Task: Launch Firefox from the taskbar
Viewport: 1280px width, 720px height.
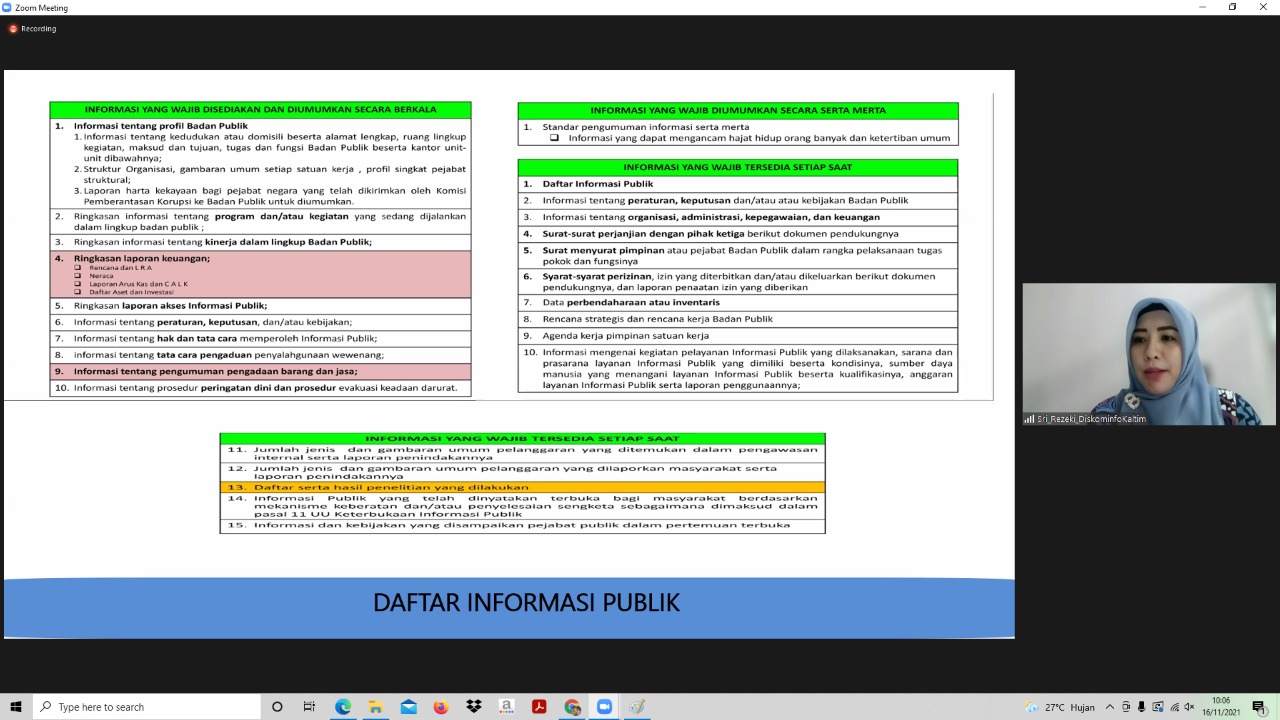Action: [441, 707]
